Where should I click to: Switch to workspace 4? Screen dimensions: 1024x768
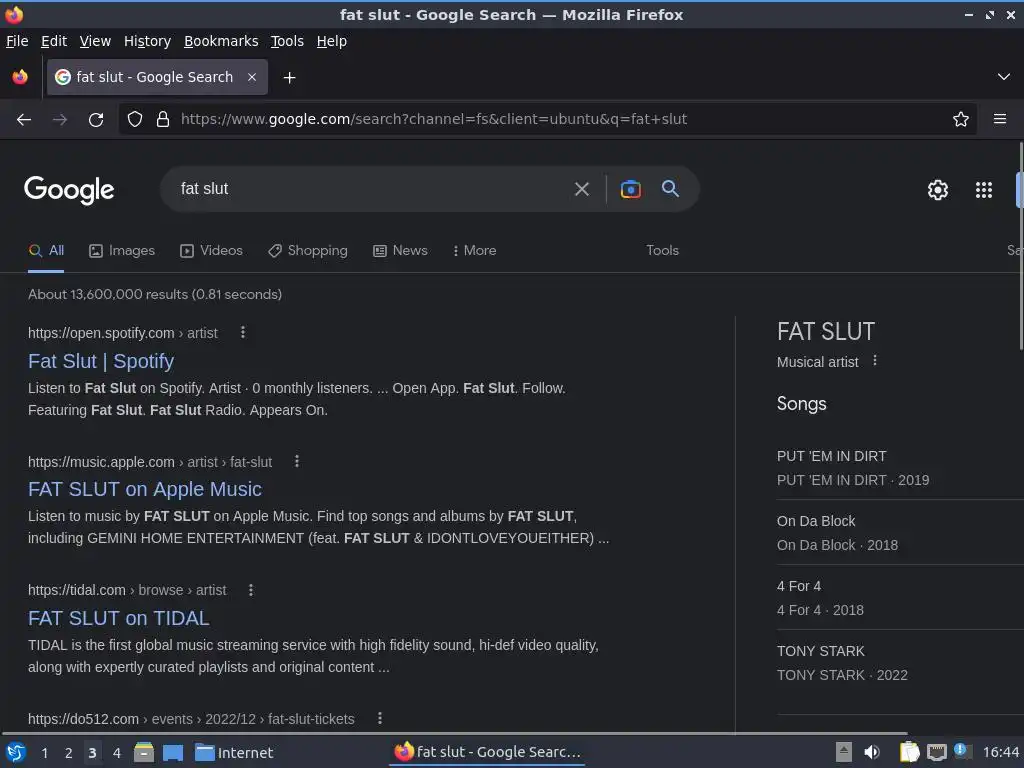coord(117,753)
